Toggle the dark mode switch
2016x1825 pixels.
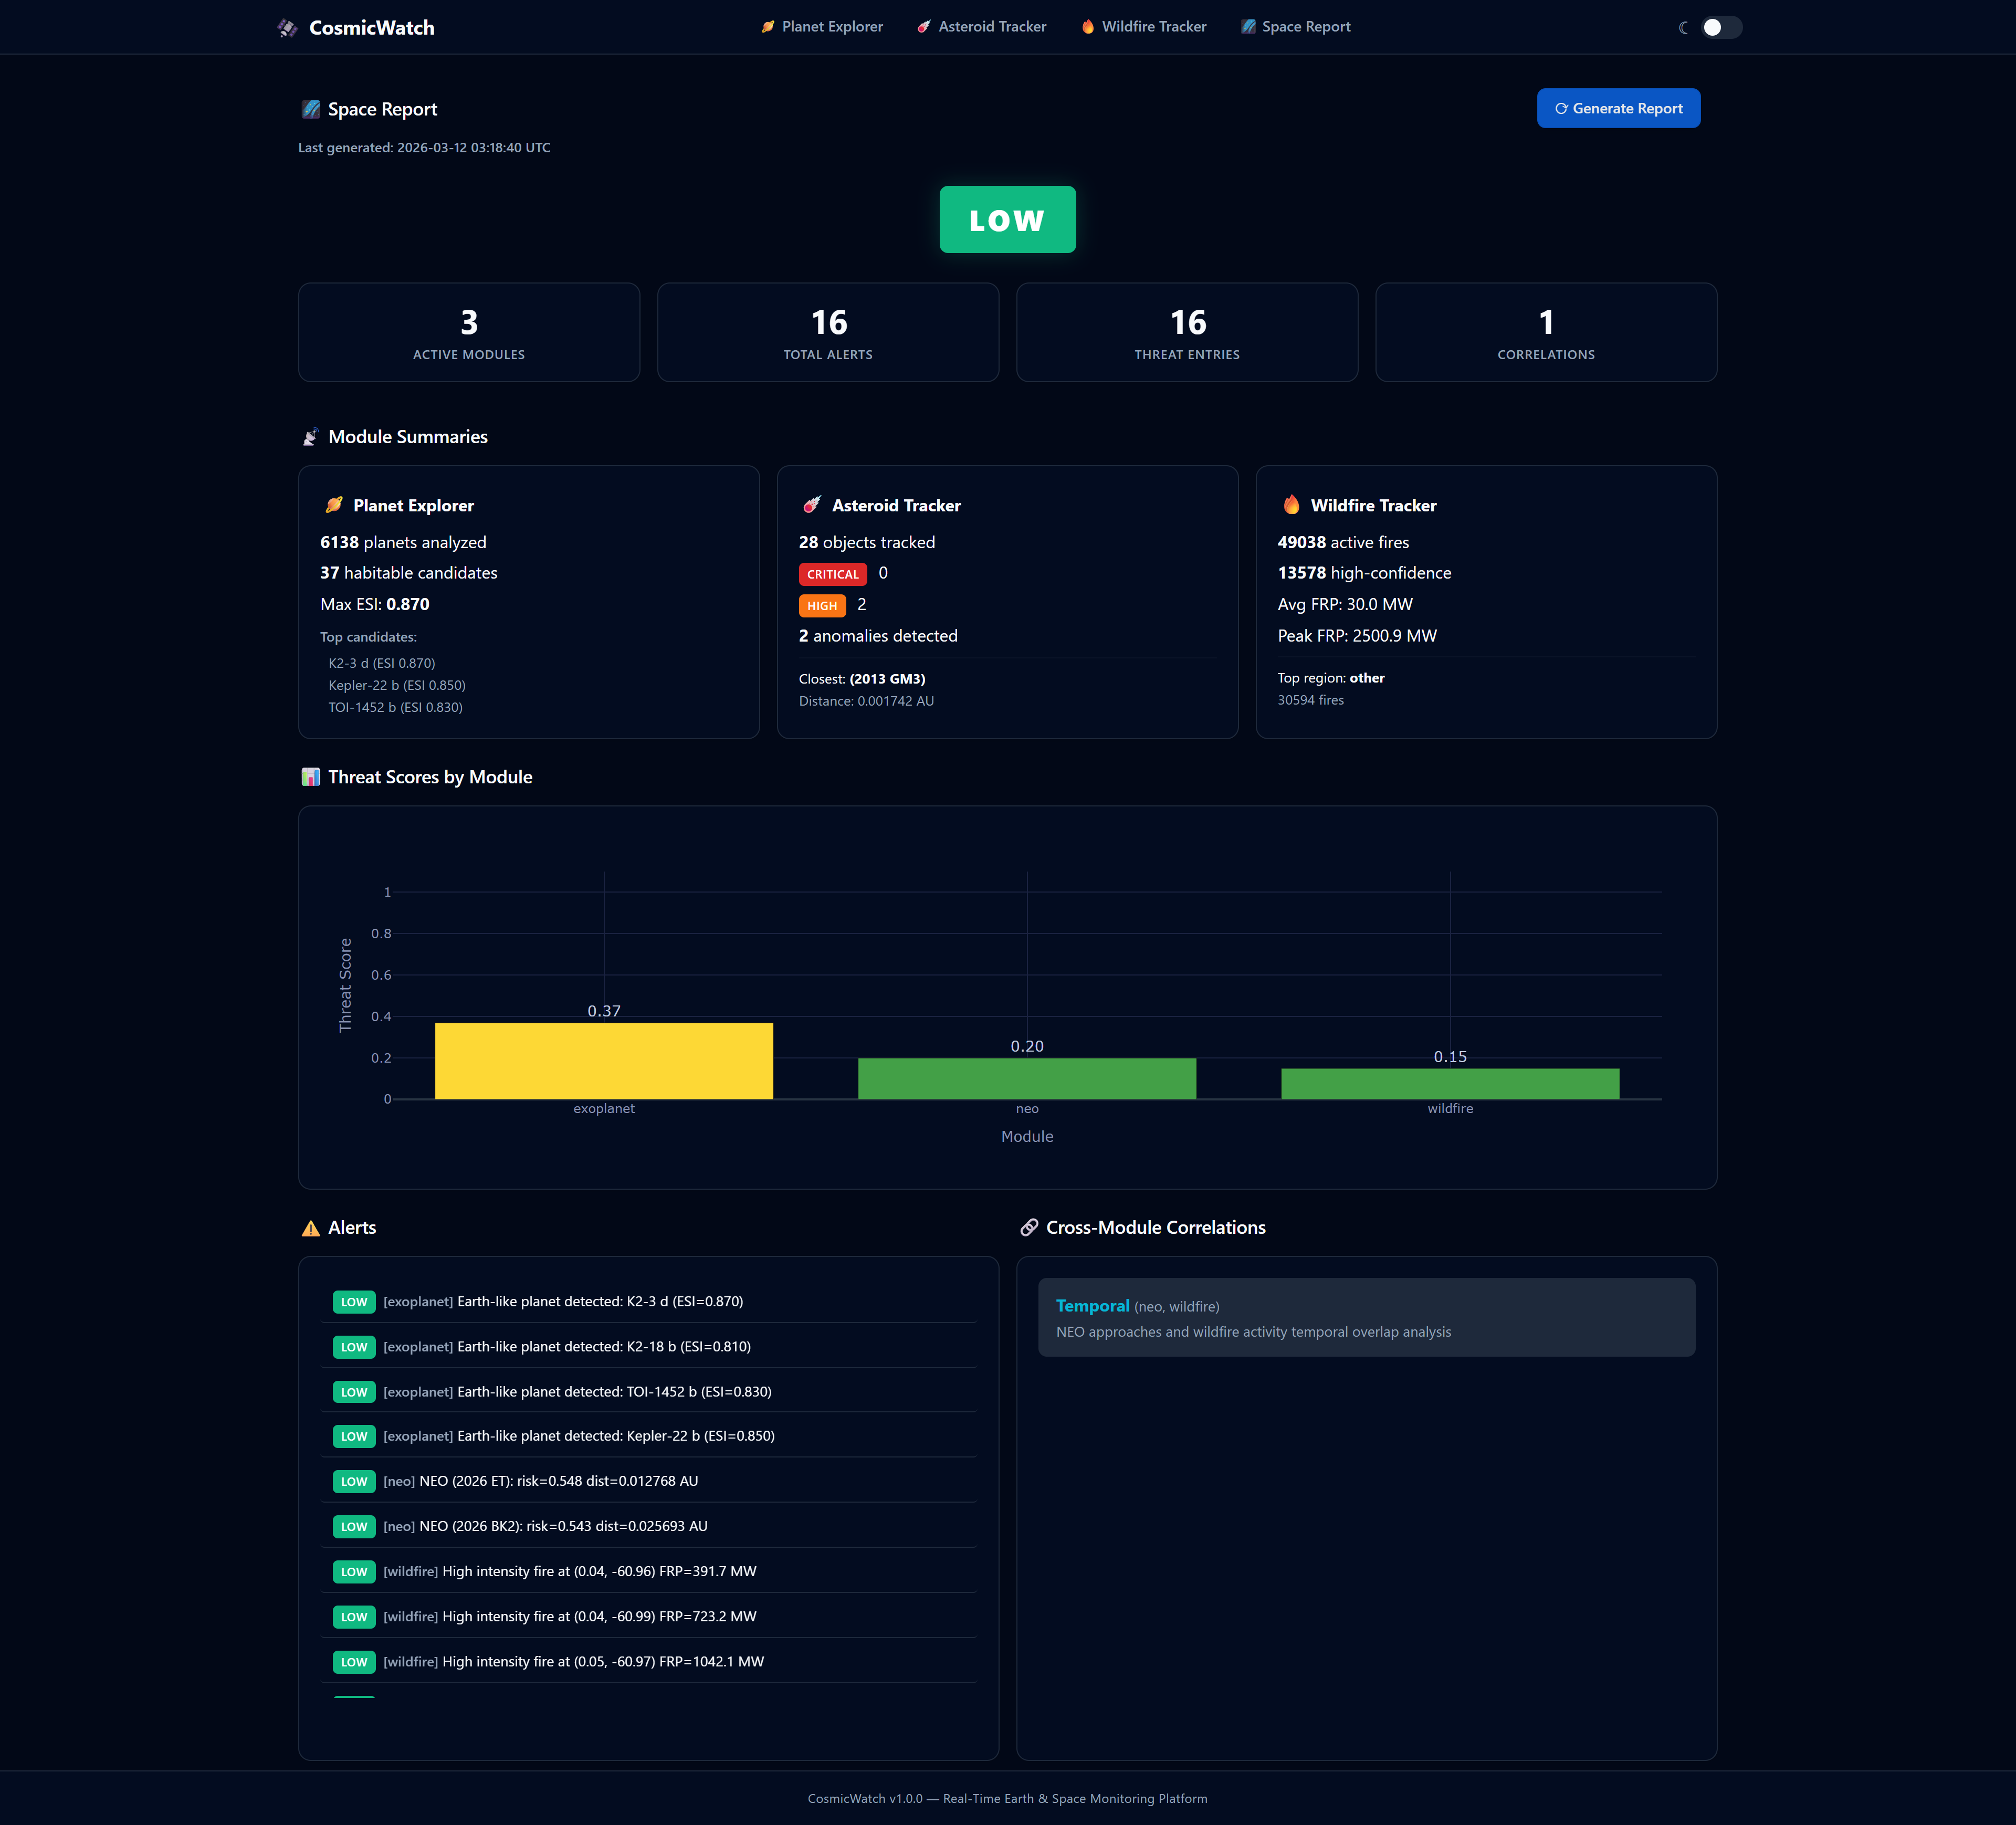point(1722,27)
